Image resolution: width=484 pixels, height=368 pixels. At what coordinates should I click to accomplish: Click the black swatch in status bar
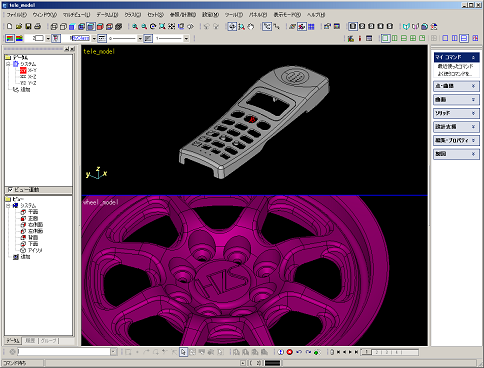coord(273,363)
